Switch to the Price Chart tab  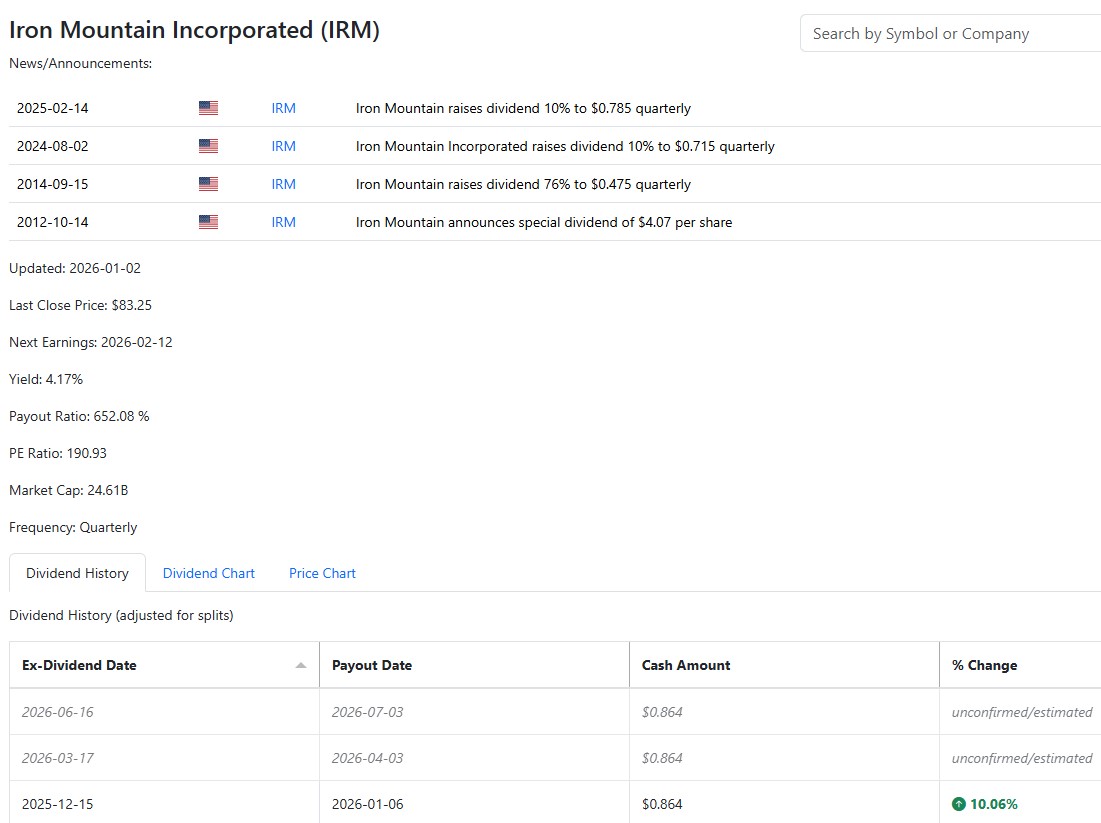click(x=322, y=573)
